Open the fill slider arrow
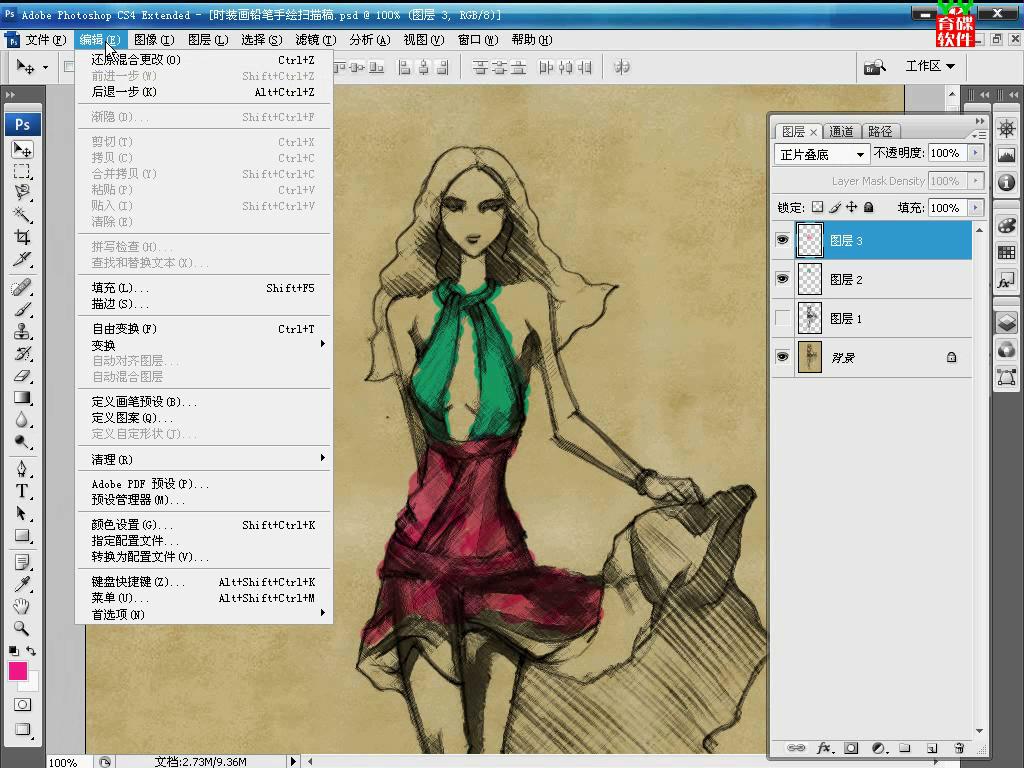This screenshot has height=768, width=1024. pos(976,208)
